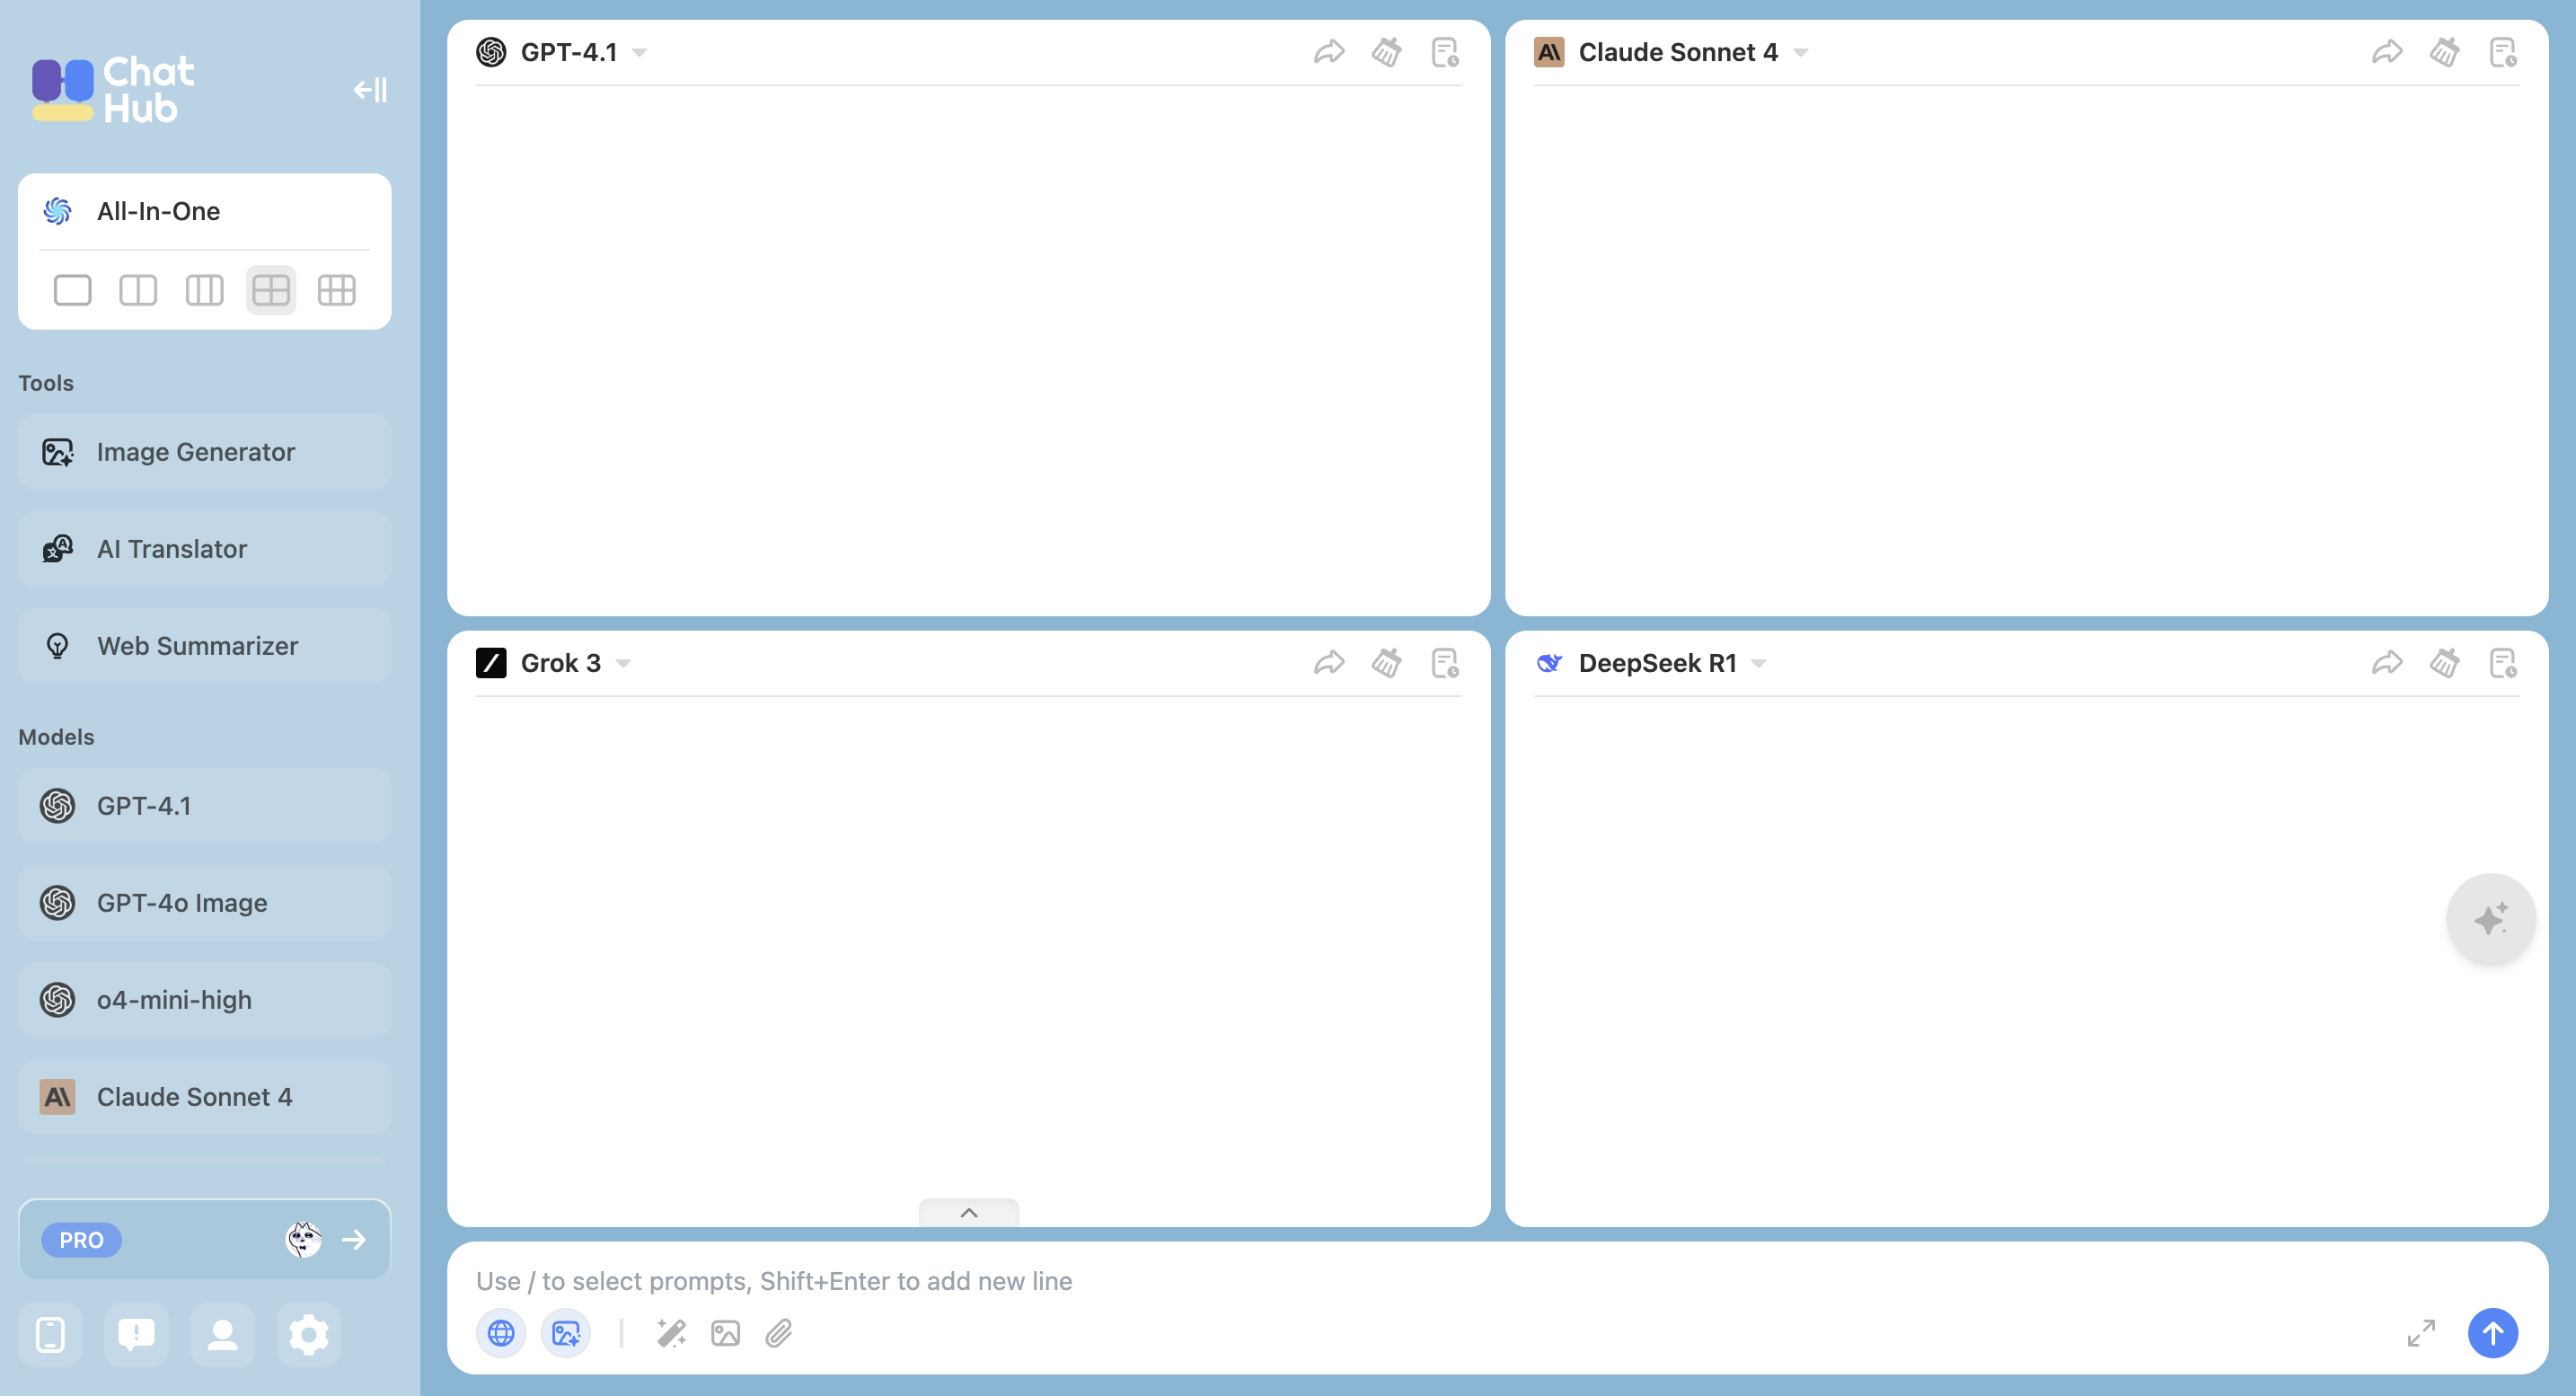
Task: Upload an image via picture icon
Action: click(x=725, y=1333)
